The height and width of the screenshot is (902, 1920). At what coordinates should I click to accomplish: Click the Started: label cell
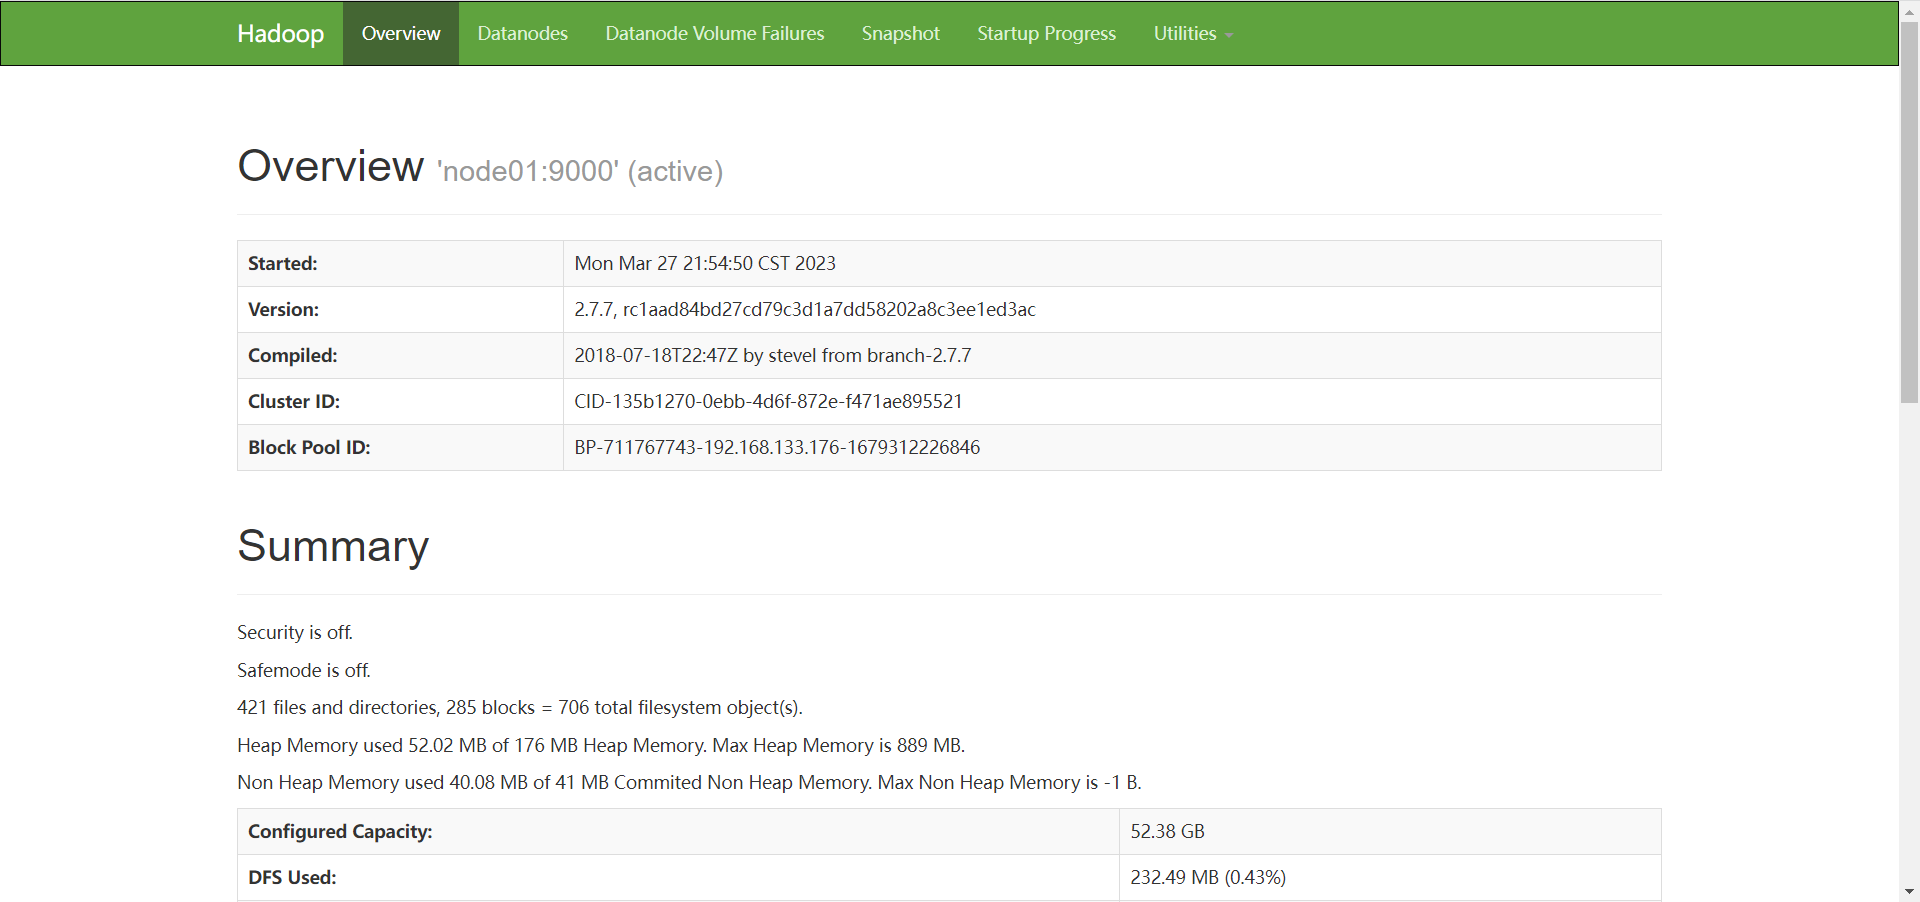(400, 264)
